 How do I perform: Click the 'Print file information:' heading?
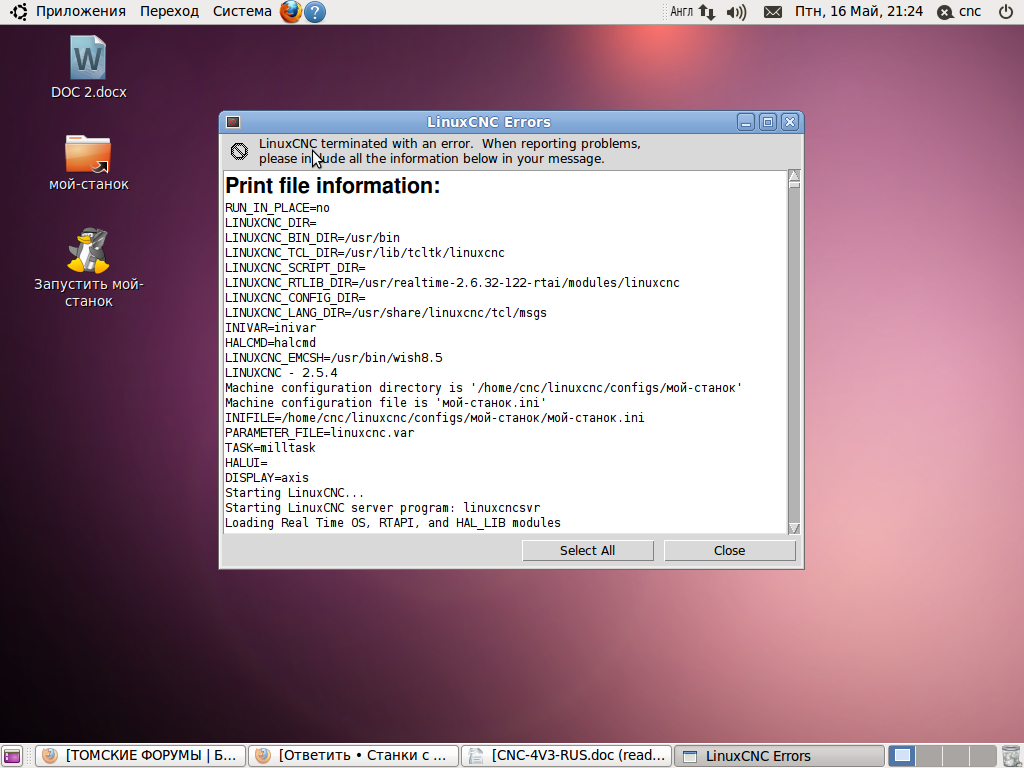click(x=332, y=186)
